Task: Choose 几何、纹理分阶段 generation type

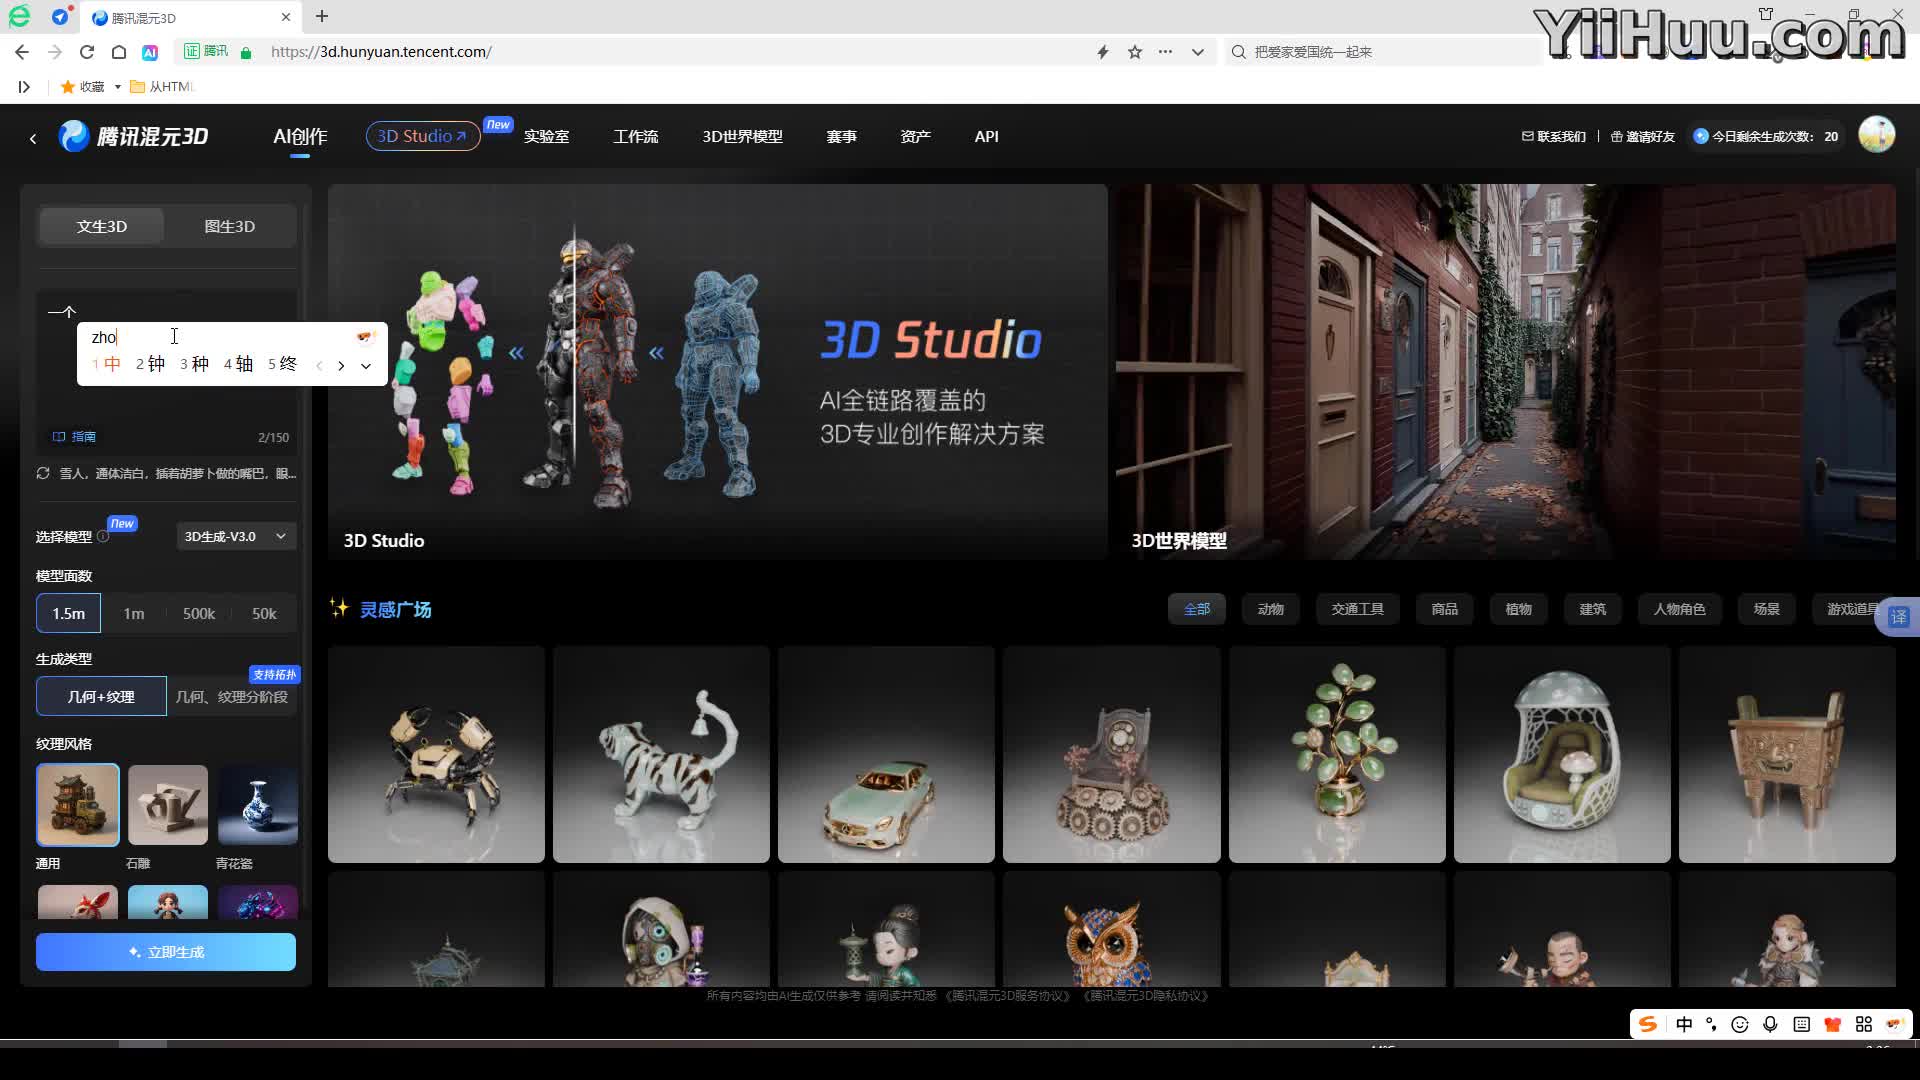Action: pos(232,696)
